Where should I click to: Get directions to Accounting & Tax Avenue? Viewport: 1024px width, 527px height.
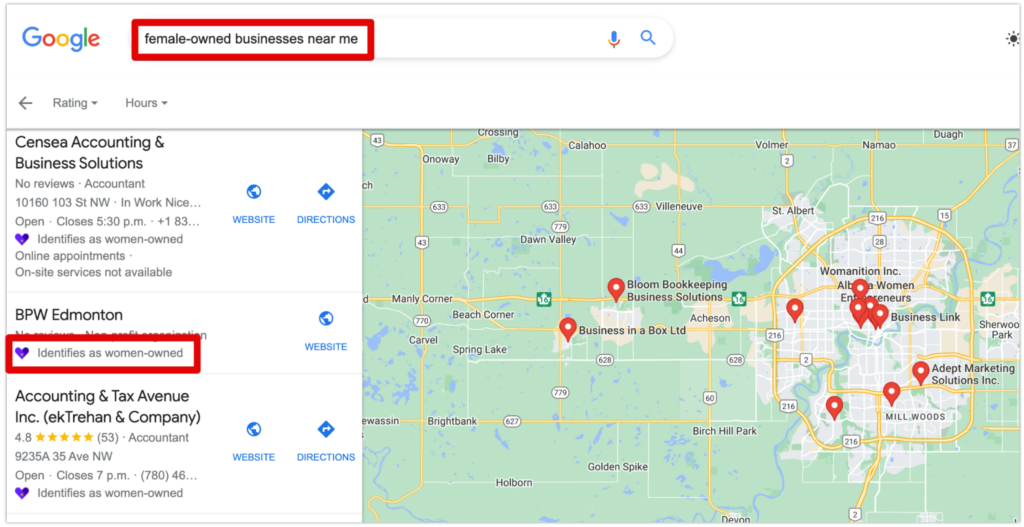(x=325, y=429)
